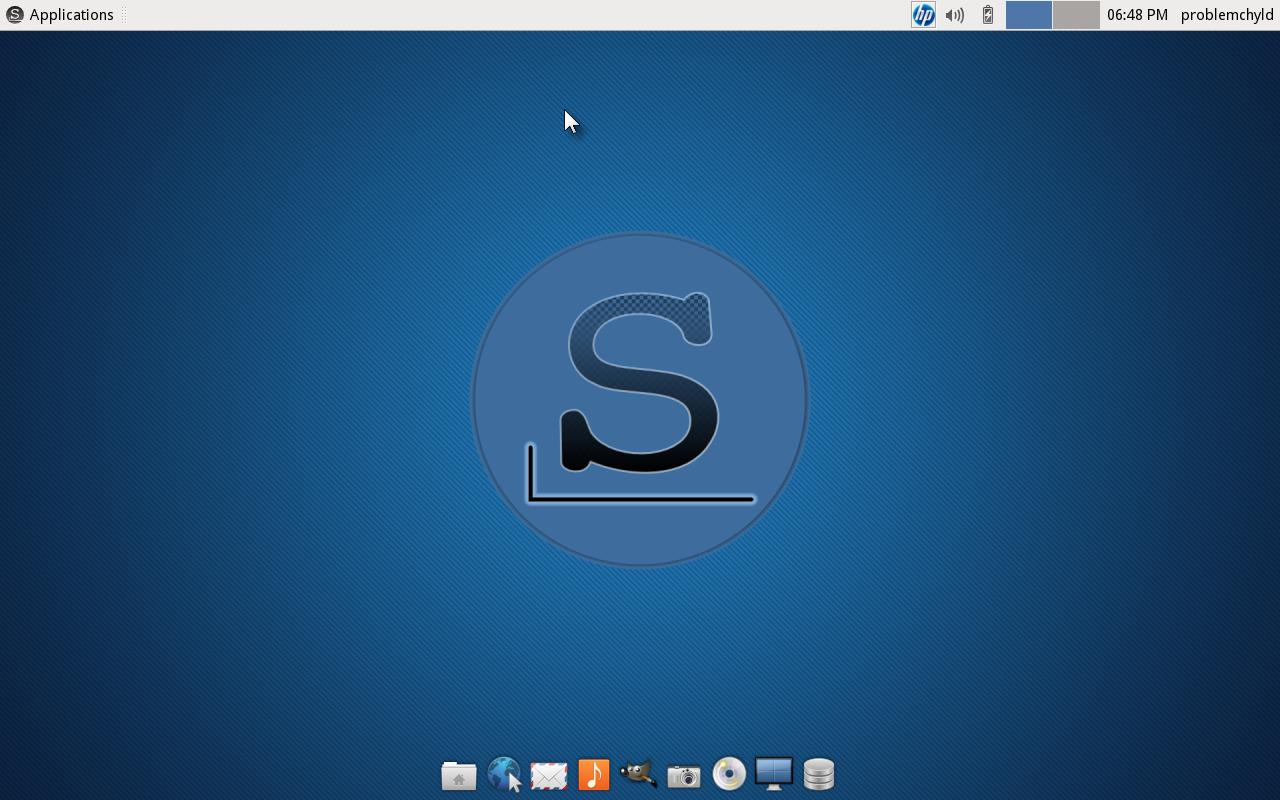Open the home folder from the dock
The width and height of the screenshot is (1280, 800).
459,775
